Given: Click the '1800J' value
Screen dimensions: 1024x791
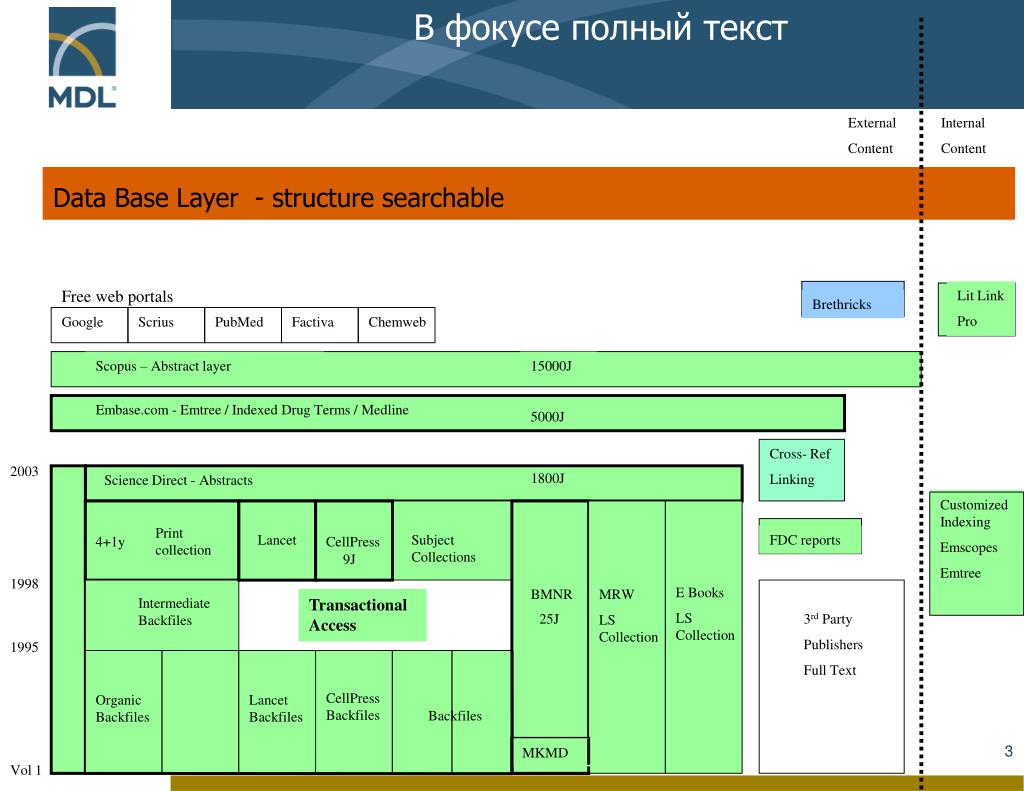Looking at the screenshot, I should (547, 479).
